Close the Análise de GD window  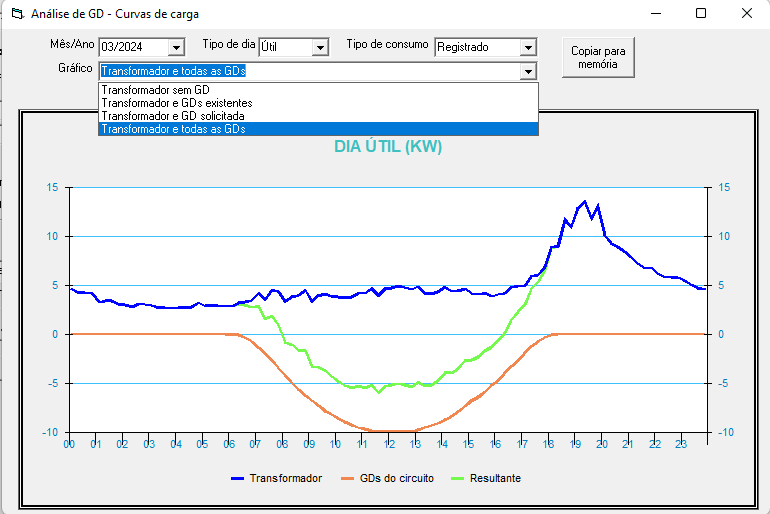point(746,13)
